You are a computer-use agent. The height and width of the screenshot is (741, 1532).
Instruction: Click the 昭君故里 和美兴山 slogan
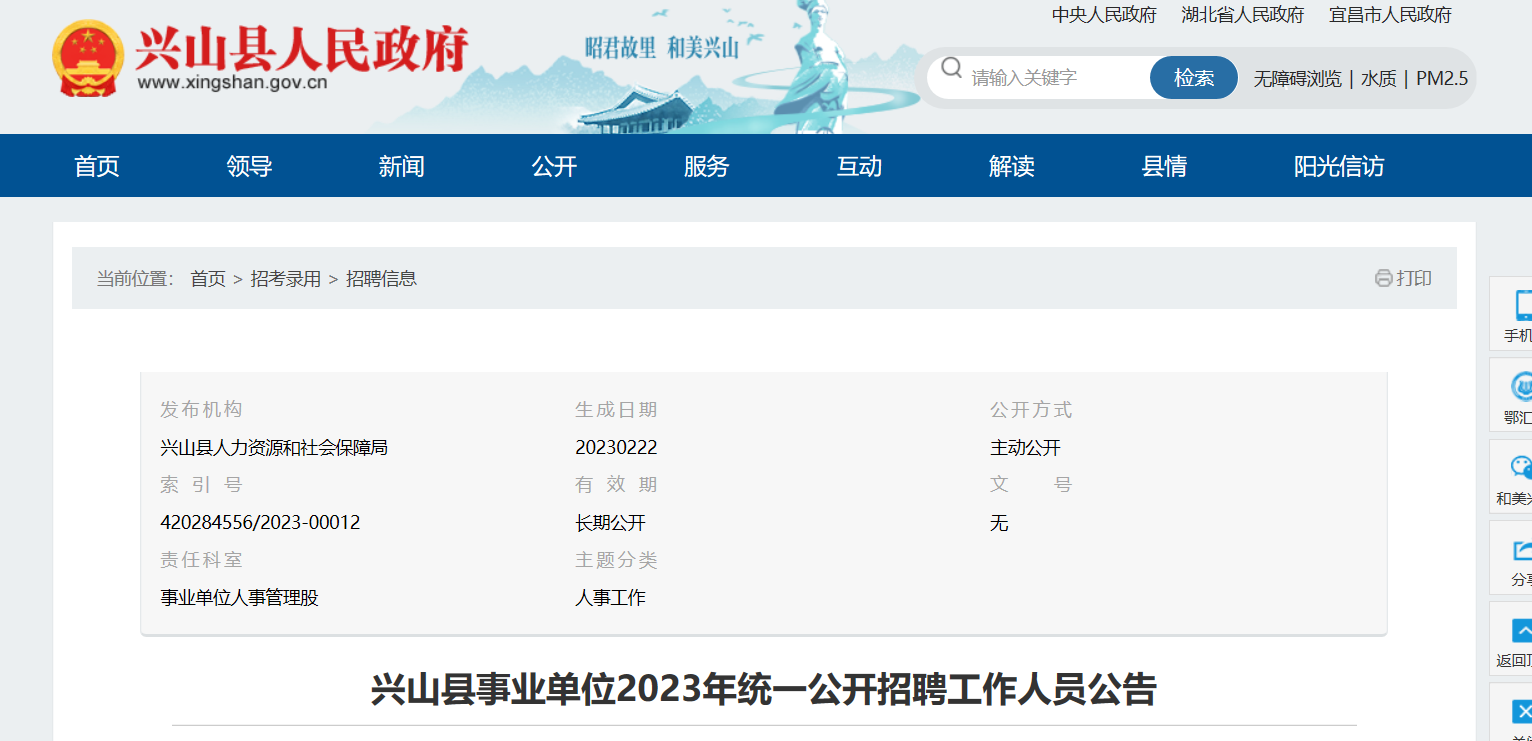point(662,46)
